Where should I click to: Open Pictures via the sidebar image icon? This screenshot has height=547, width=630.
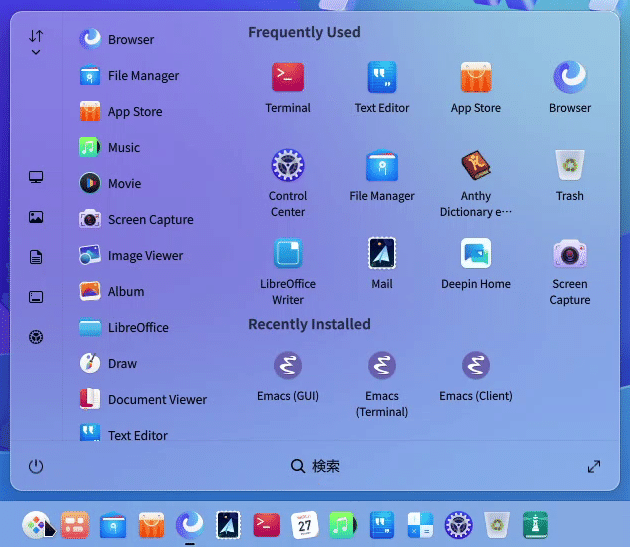(36, 217)
